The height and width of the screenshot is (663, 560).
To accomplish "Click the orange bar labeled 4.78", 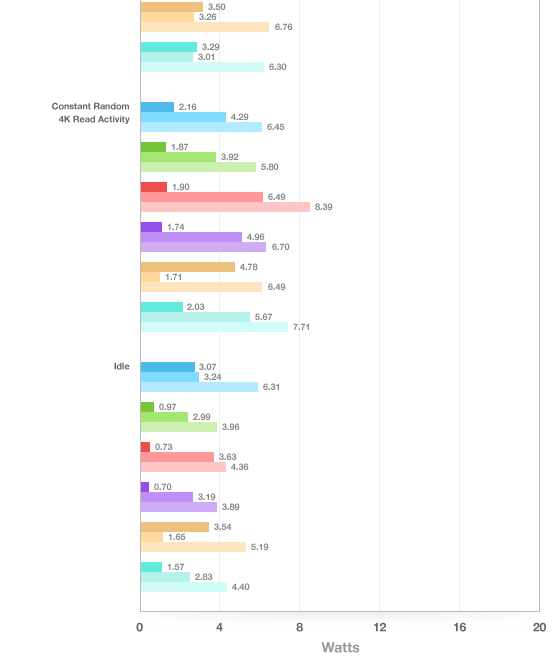I will click(x=188, y=267).
